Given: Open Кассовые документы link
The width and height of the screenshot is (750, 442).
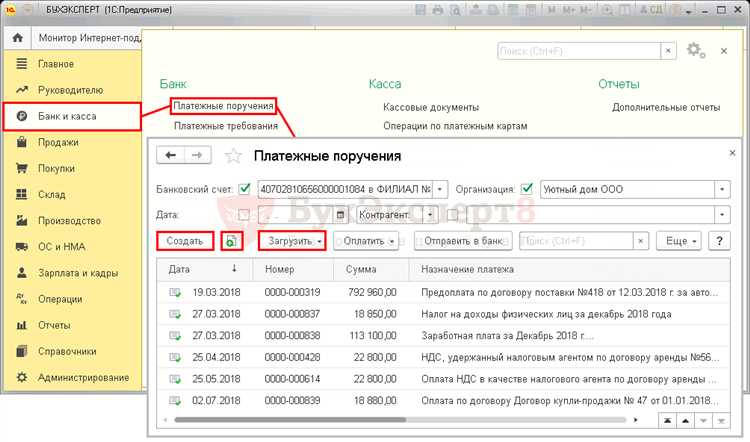Looking at the screenshot, I should 431,107.
